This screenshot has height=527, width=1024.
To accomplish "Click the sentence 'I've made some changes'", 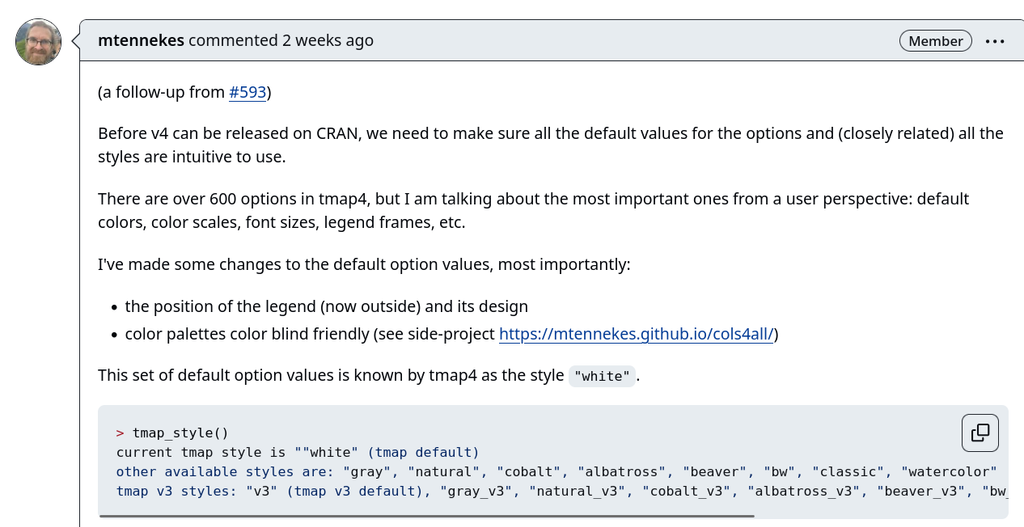I will click(364, 264).
